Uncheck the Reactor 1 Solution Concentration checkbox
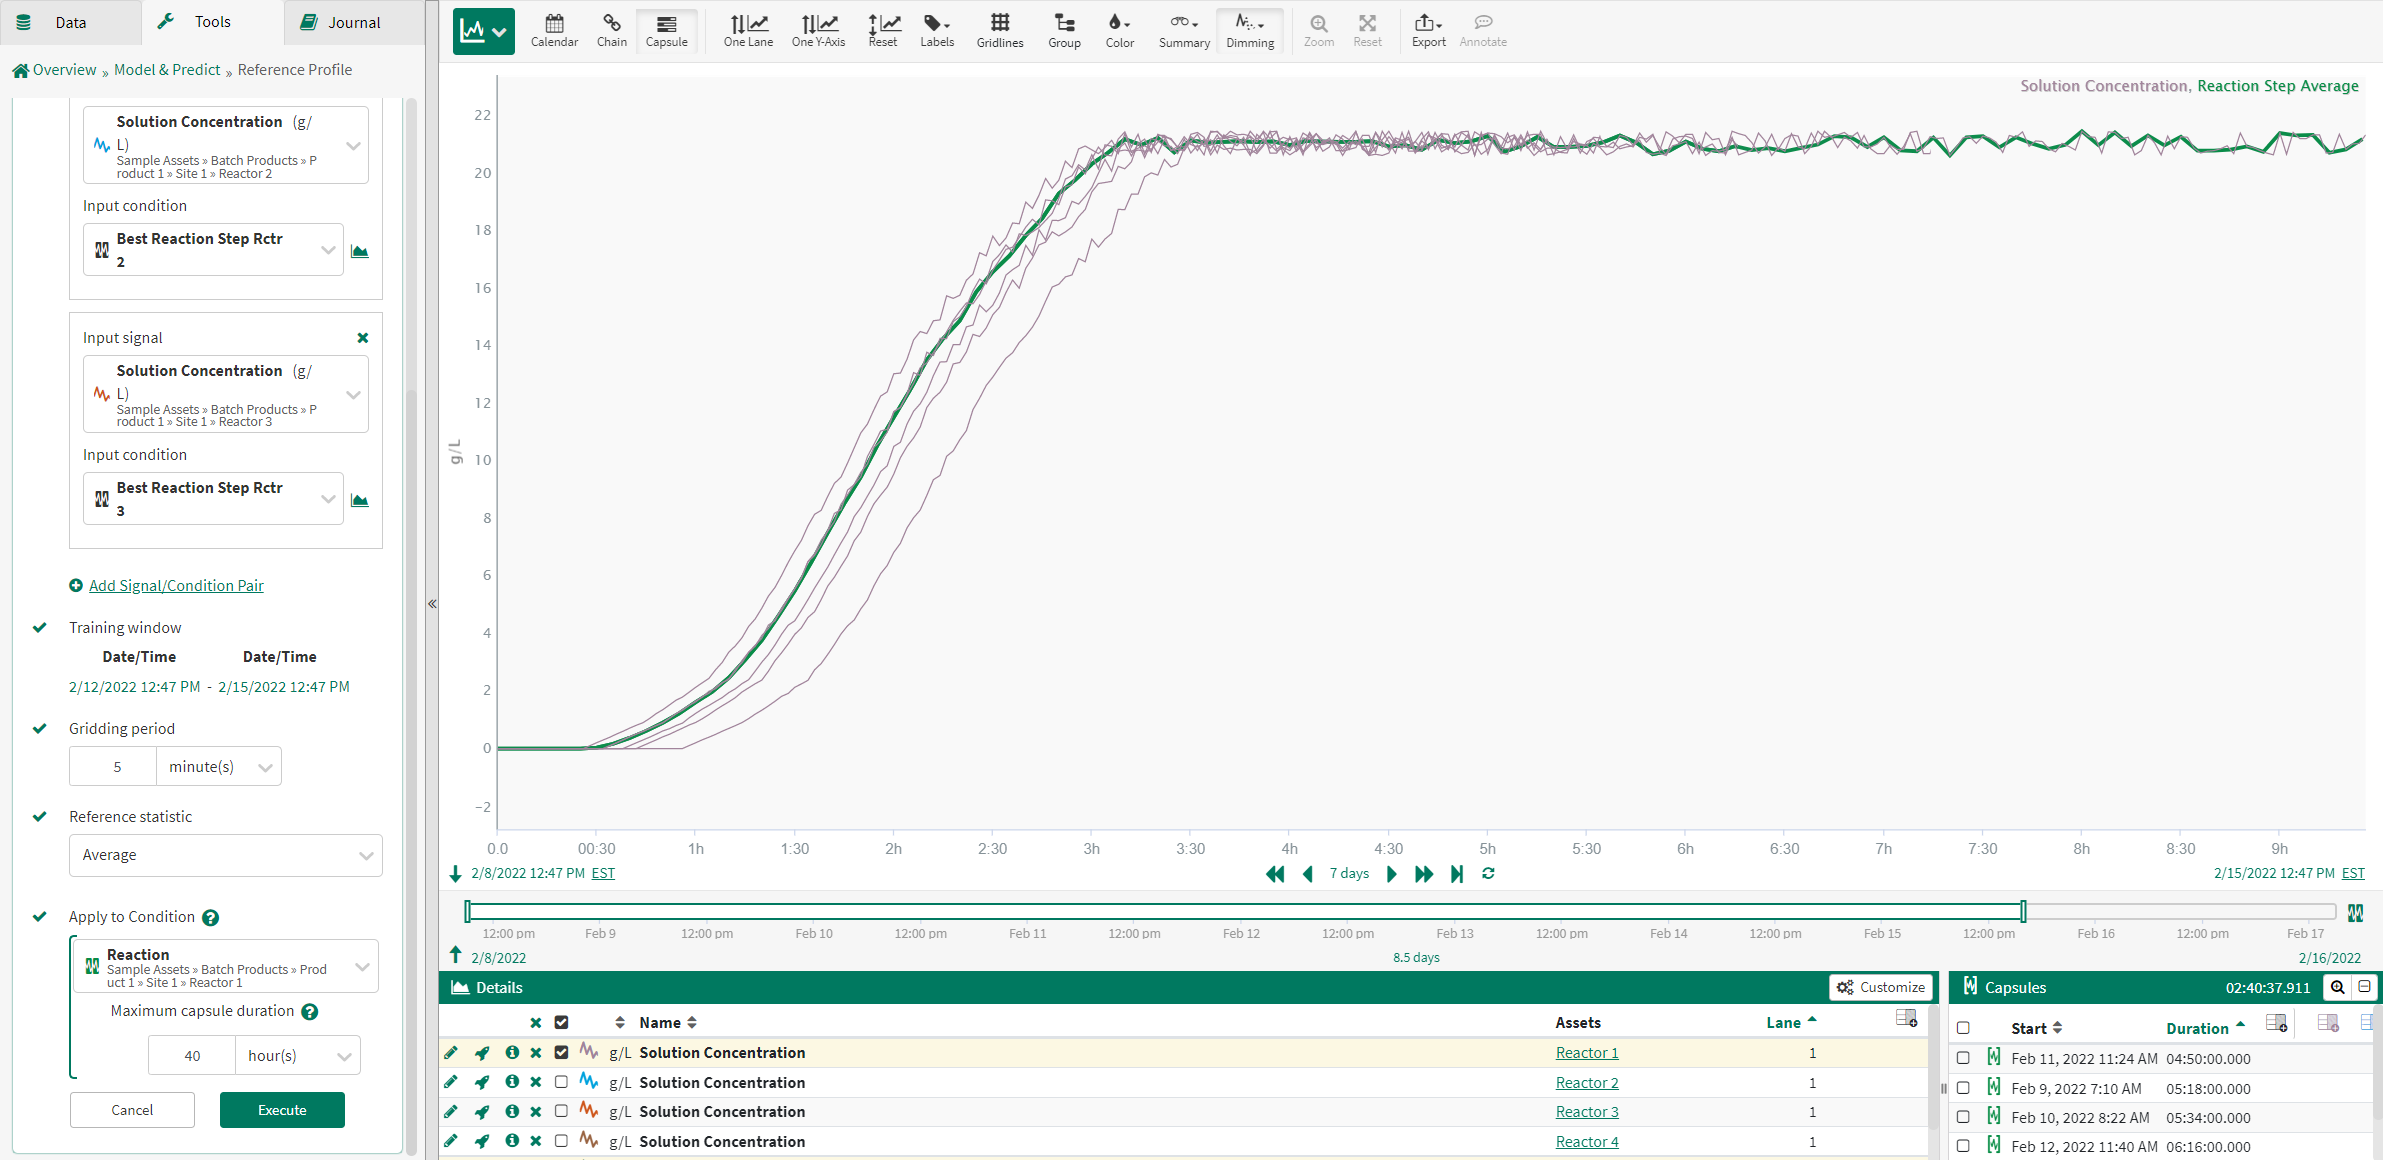 pos(561,1052)
